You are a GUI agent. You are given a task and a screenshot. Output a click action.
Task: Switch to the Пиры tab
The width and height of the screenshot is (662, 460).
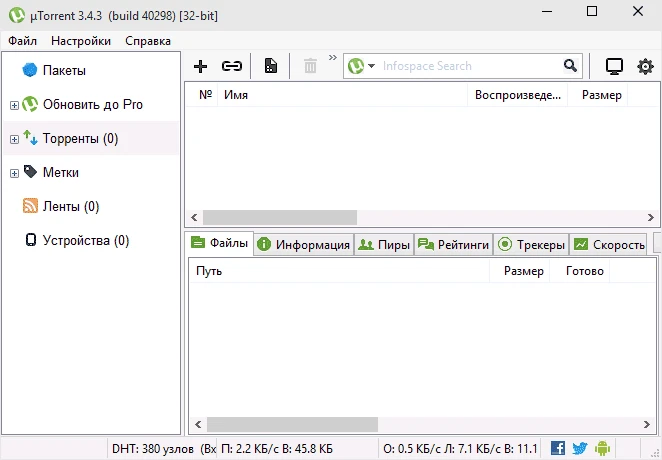coord(384,244)
